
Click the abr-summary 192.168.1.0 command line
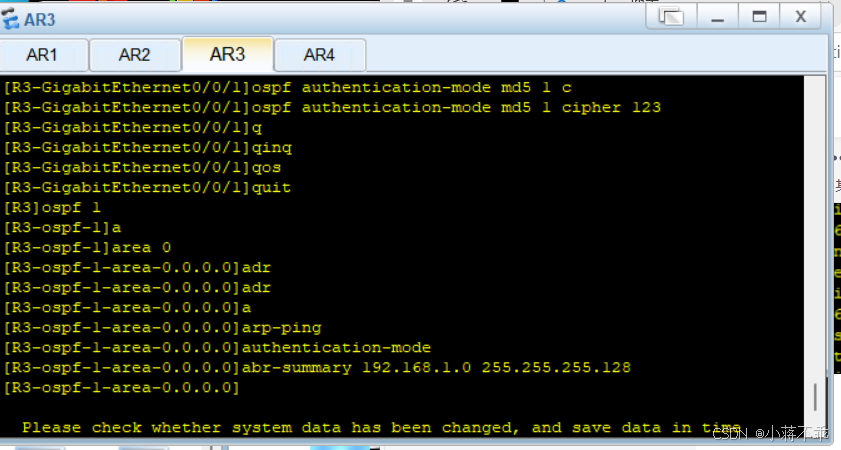pos(318,368)
